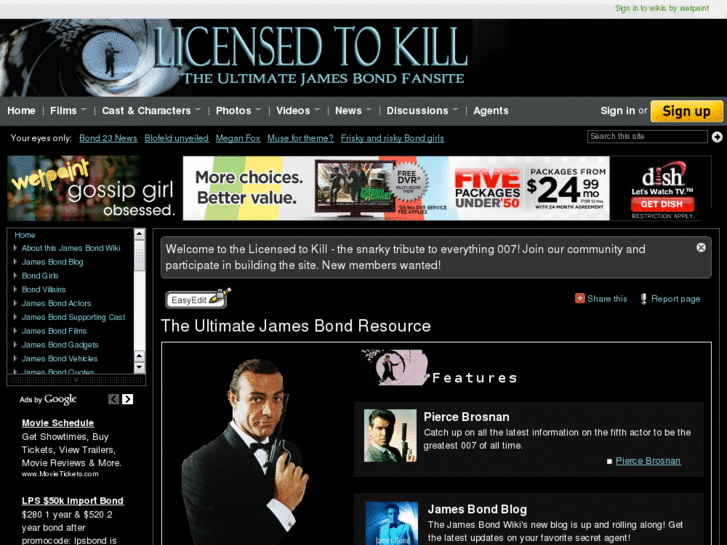Click the EasyEdit pencil button
727x545 pixels.
coord(198,299)
